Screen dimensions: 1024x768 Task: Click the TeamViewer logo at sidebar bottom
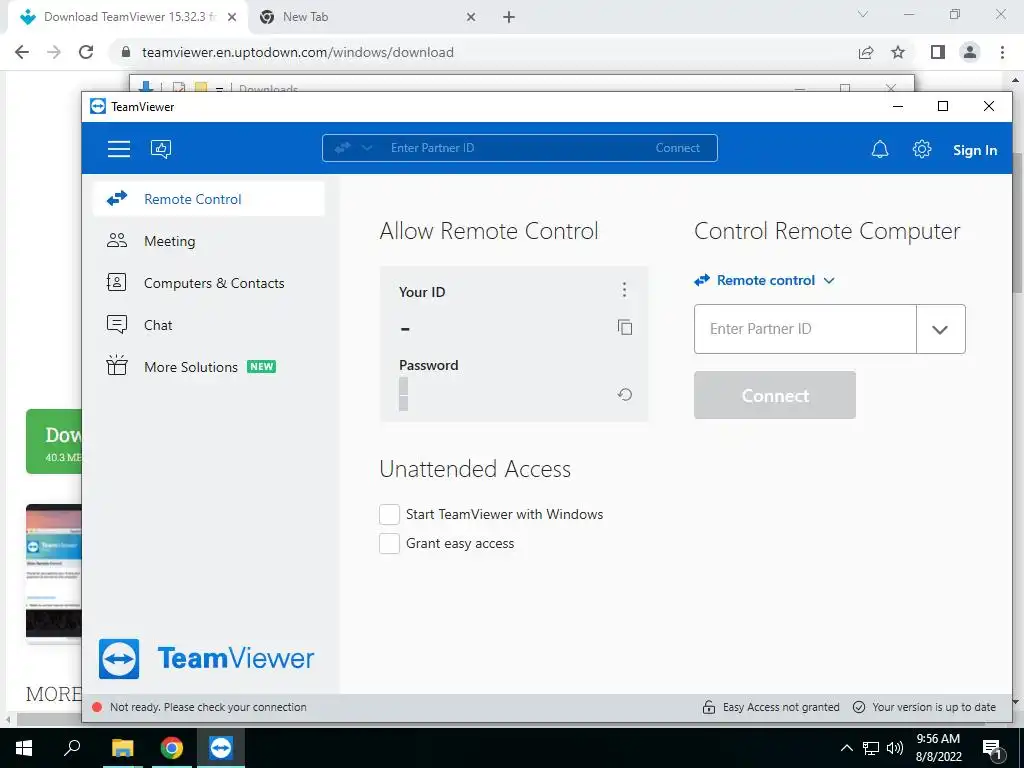tap(206, 658)
